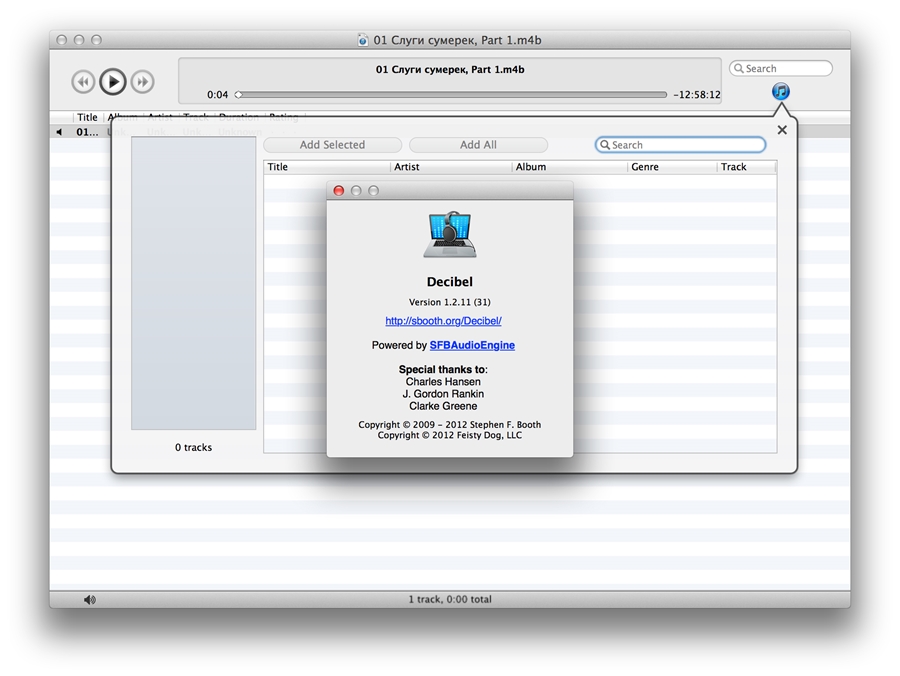Click the speaker volume icon in status bar
Image resolution: width=900 pixels, height=676 pixels.
click(x=90, y=600)
